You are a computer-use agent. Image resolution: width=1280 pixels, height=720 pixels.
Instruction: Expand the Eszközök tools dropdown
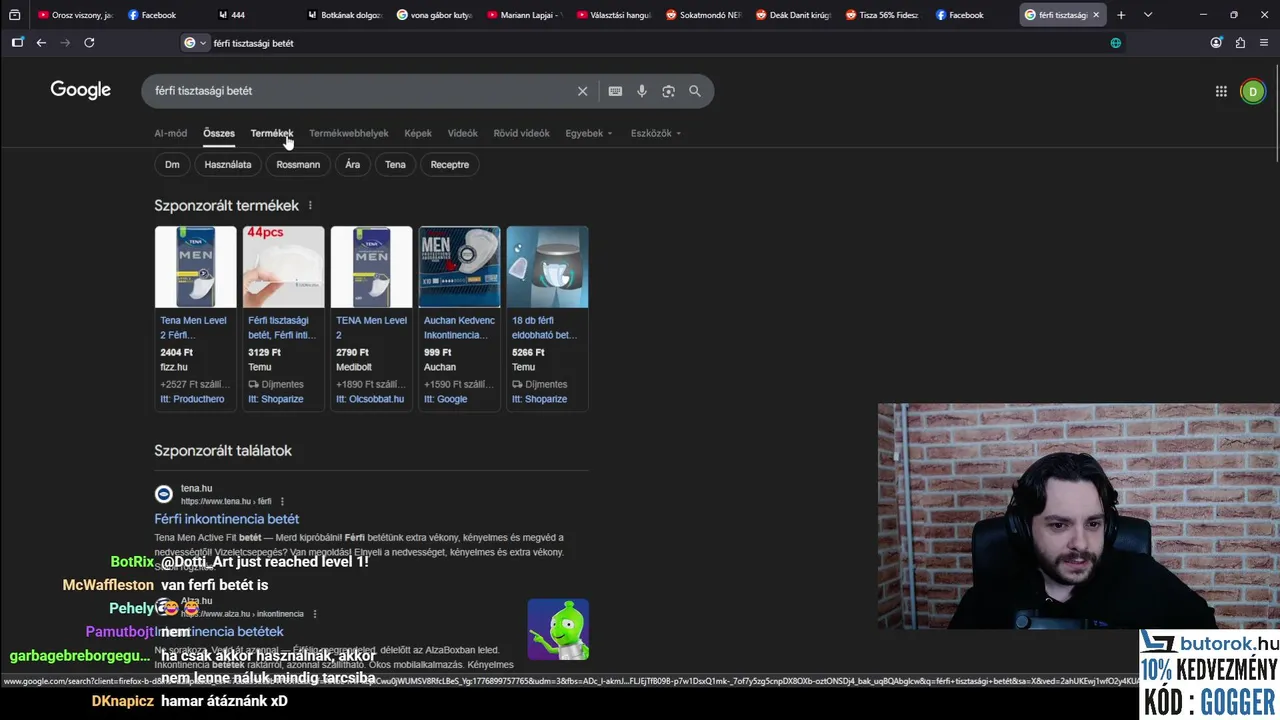656,133
